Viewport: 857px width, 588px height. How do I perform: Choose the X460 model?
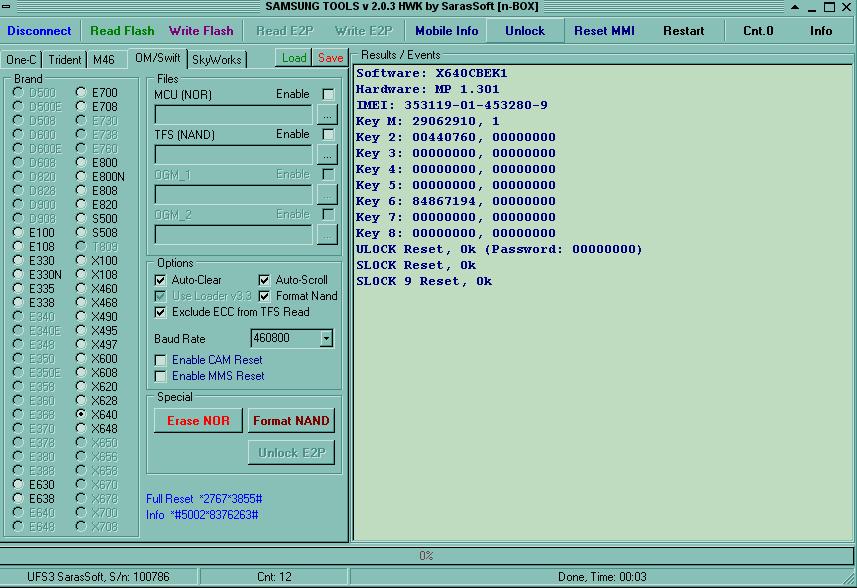[x=81, y=289]
